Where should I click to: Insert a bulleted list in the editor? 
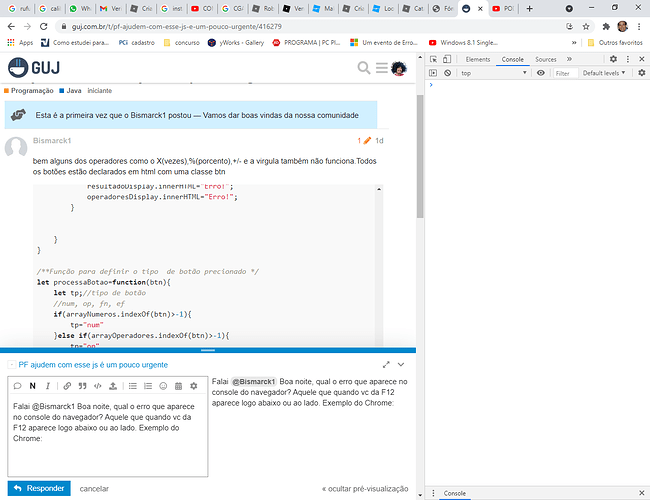133,386
